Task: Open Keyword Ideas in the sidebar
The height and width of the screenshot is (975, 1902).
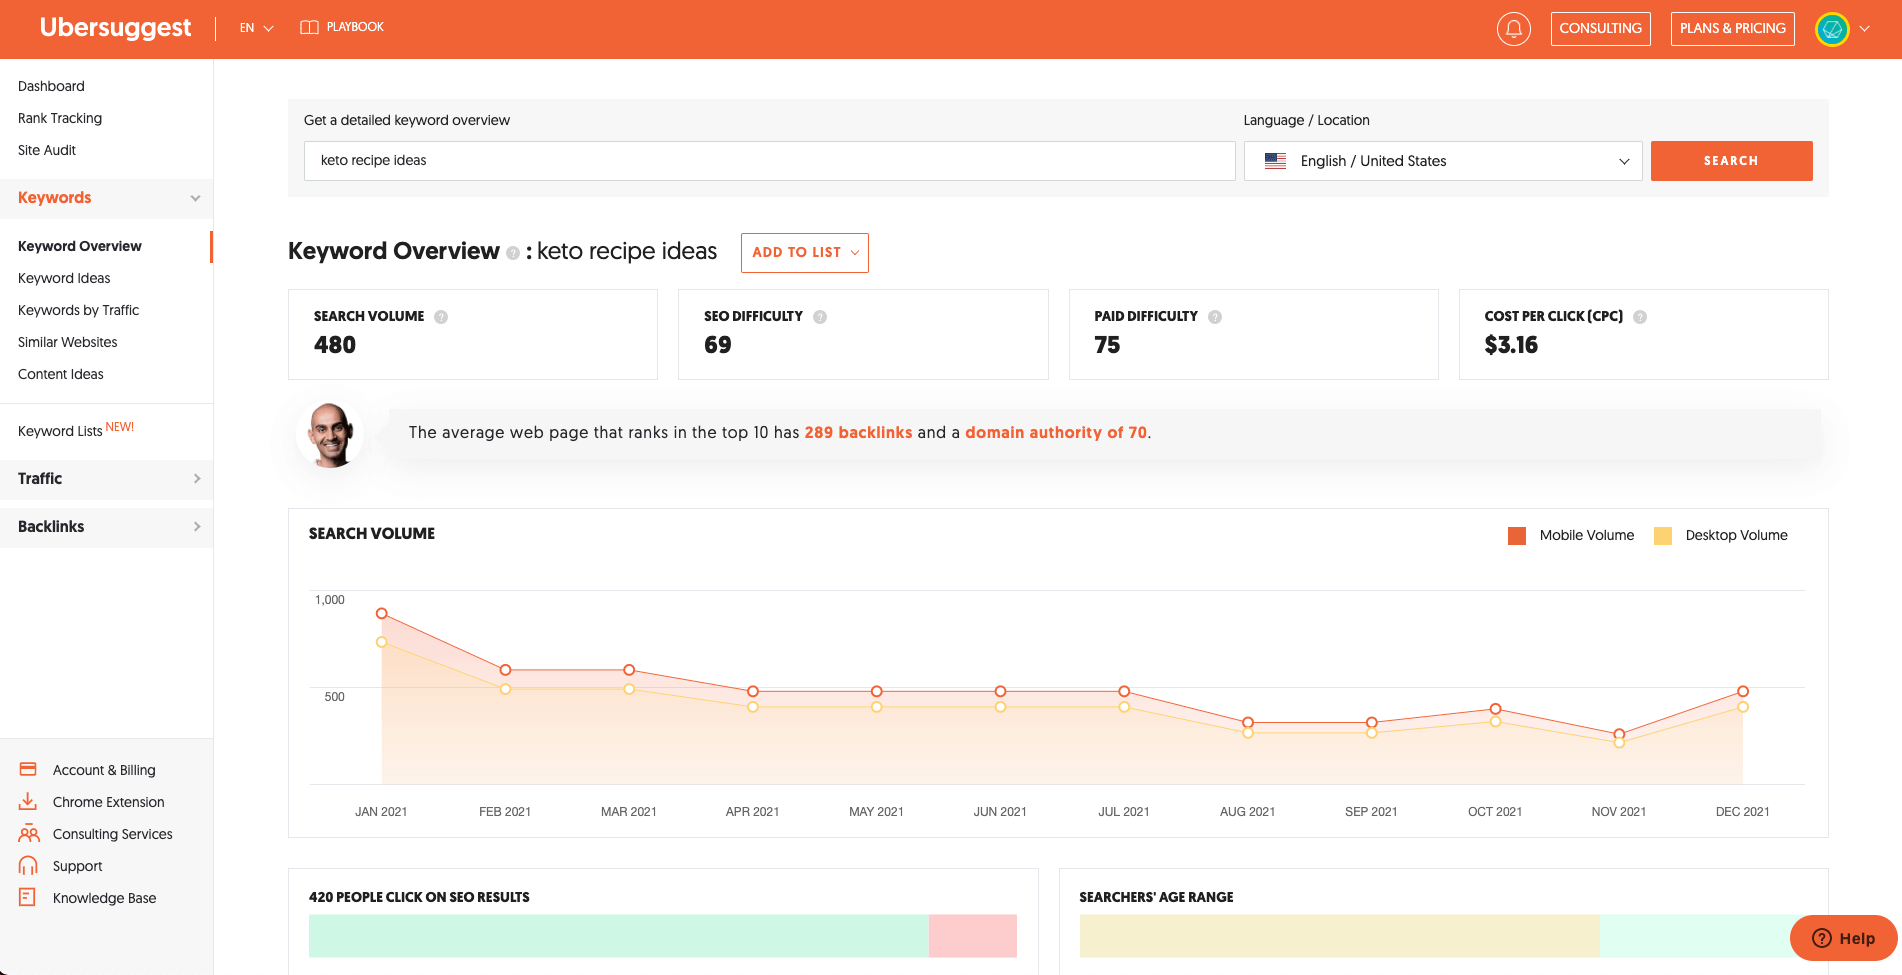Action: click(64, 278)
